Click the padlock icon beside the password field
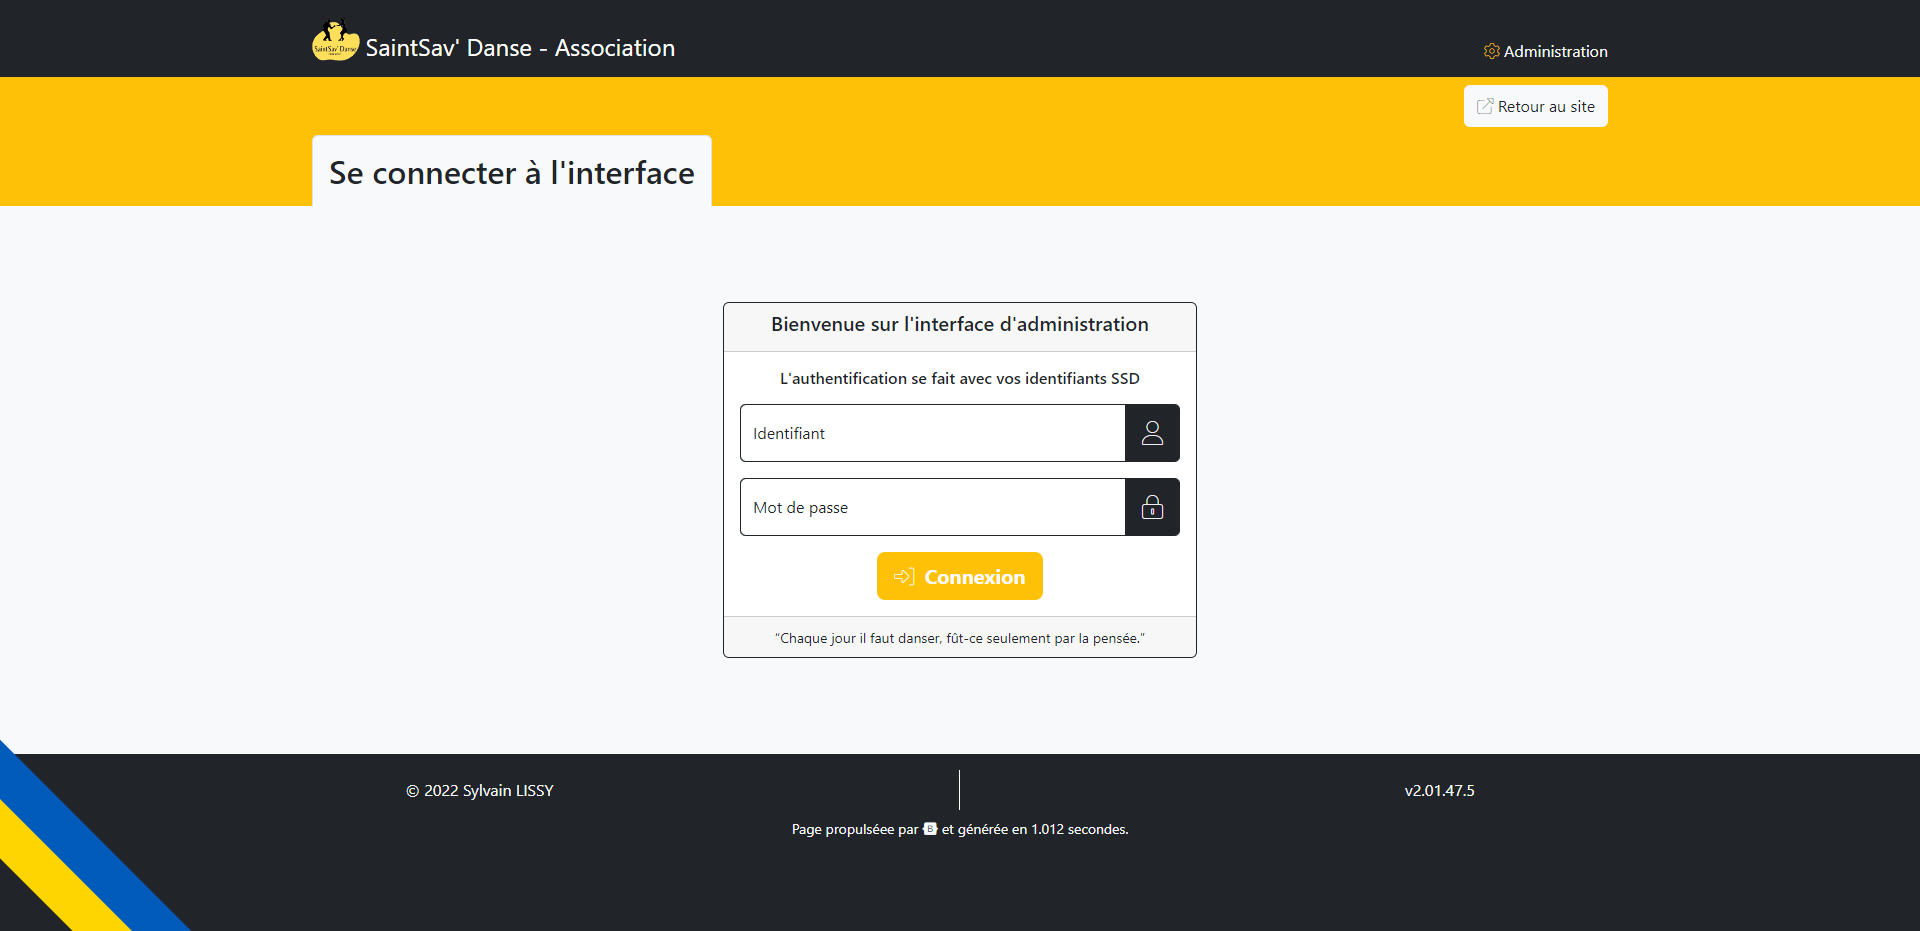Image resolution: width=1920 pixels, height=931 pixels. [1152, 507]
